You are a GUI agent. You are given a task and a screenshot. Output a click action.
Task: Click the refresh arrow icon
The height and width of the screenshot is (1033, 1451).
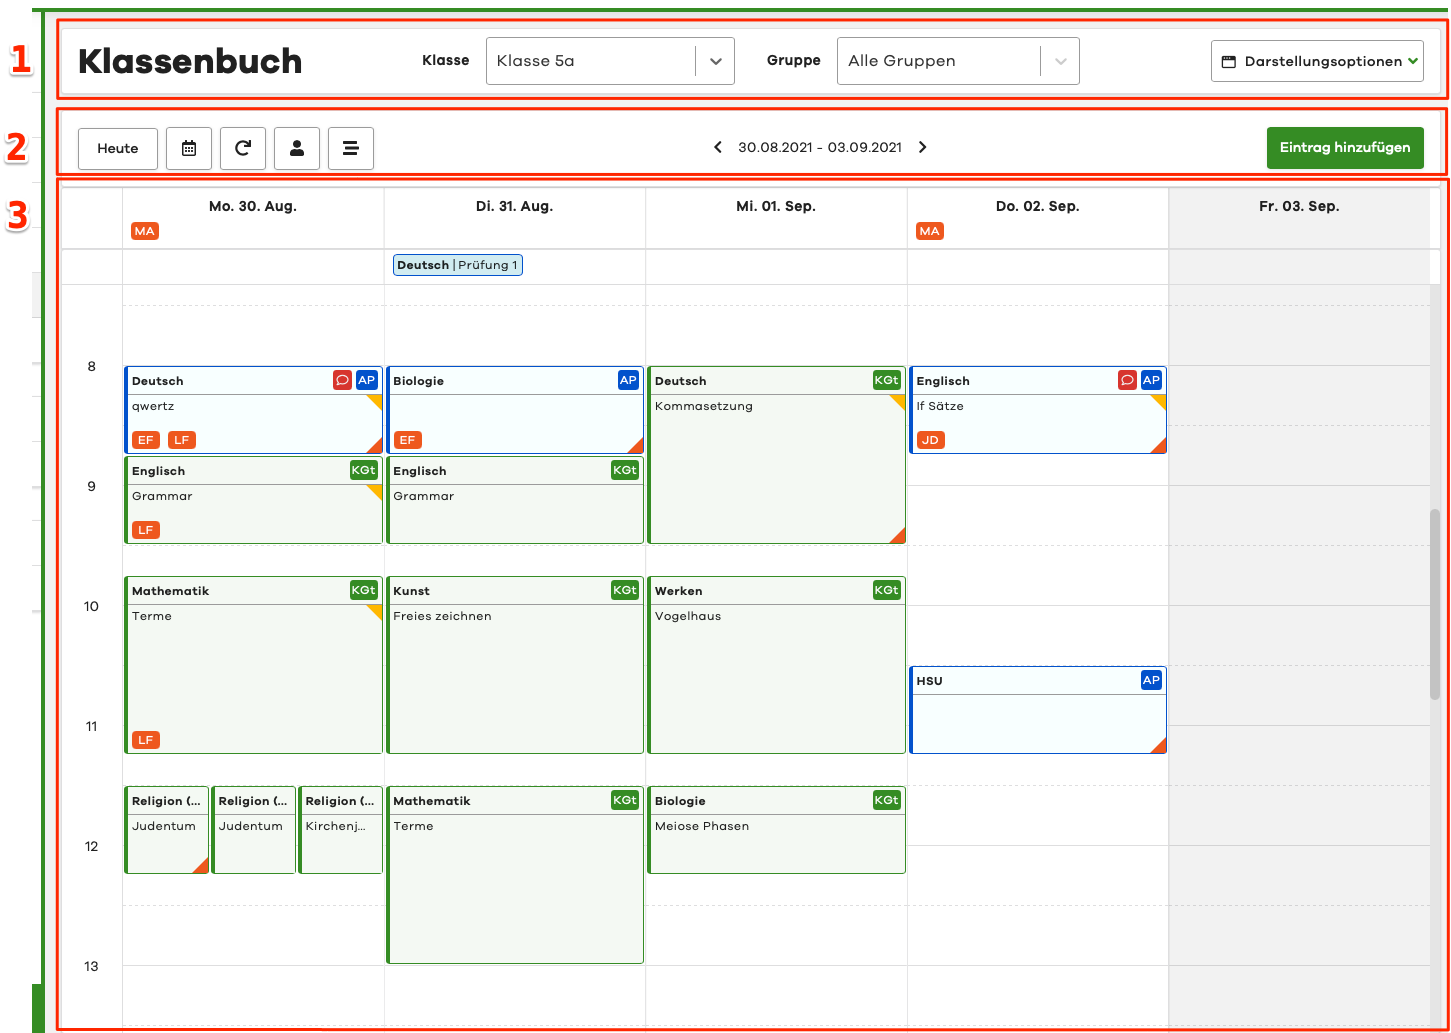(243, 148)
